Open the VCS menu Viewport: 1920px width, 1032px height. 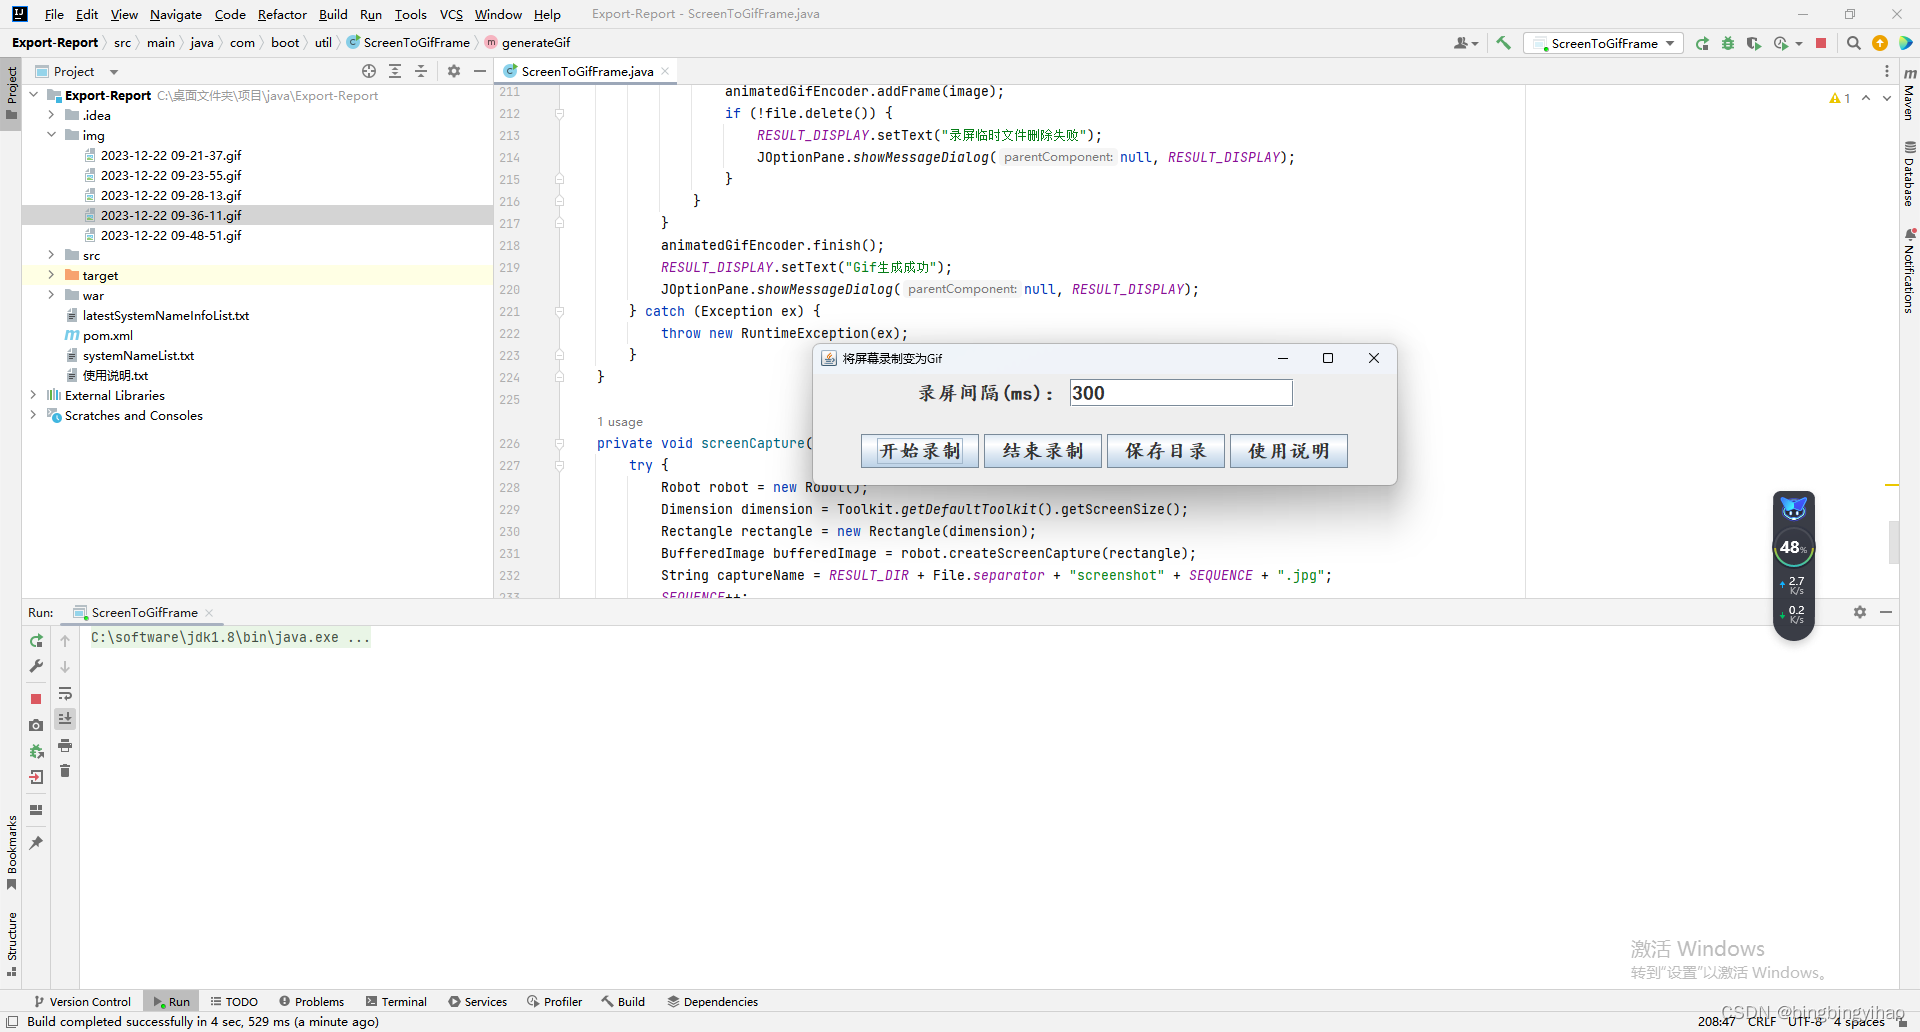click(x=451, y=14)
